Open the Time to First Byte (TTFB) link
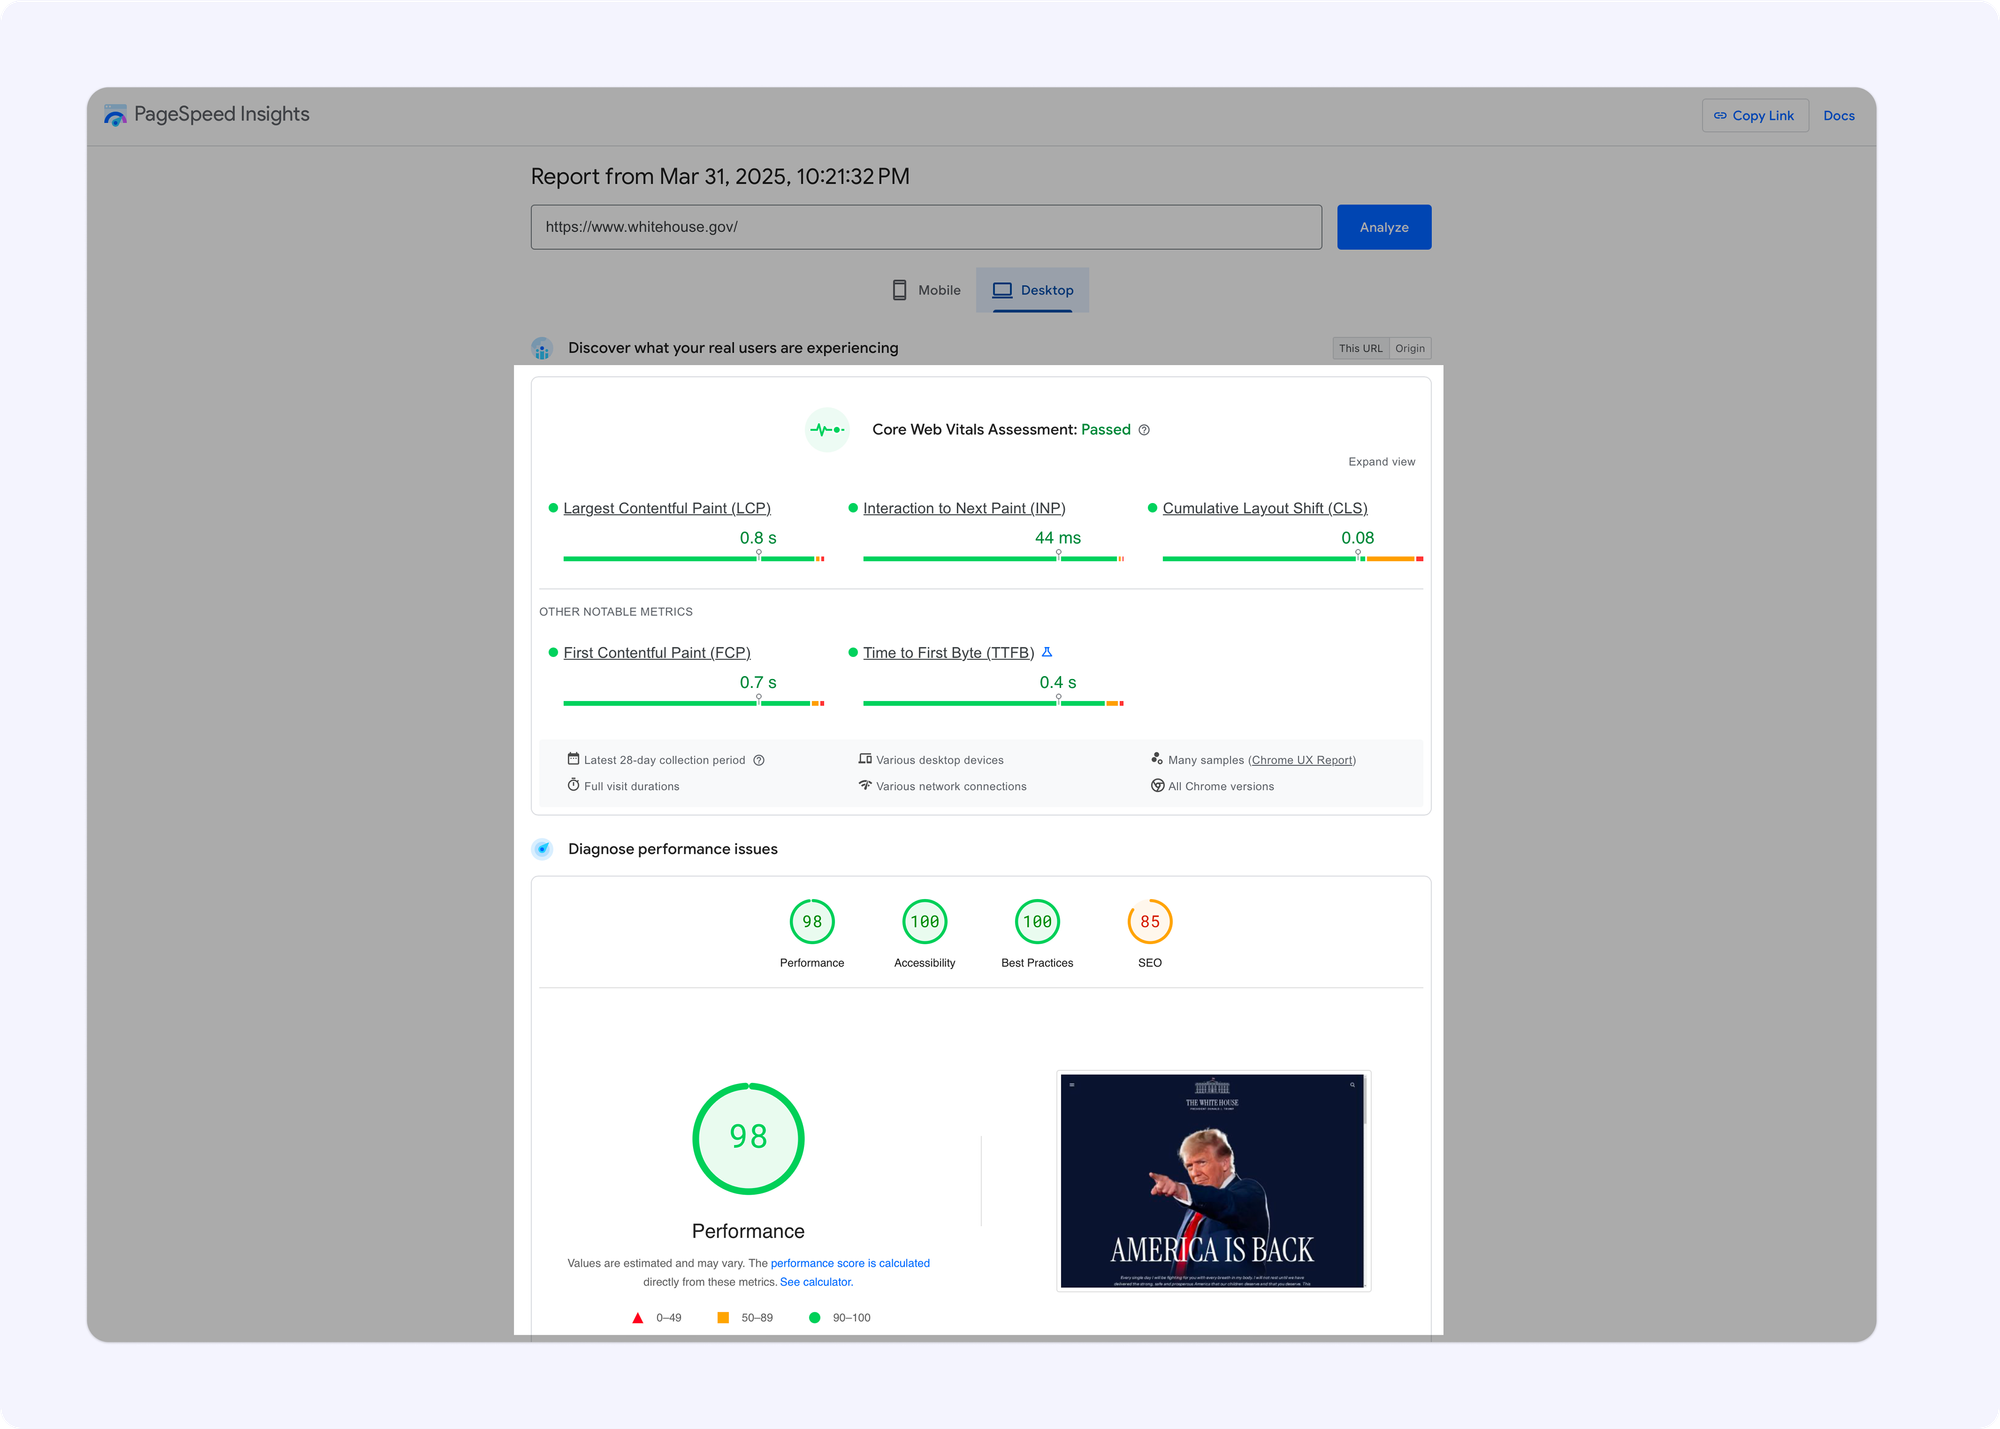 point(948,652)
